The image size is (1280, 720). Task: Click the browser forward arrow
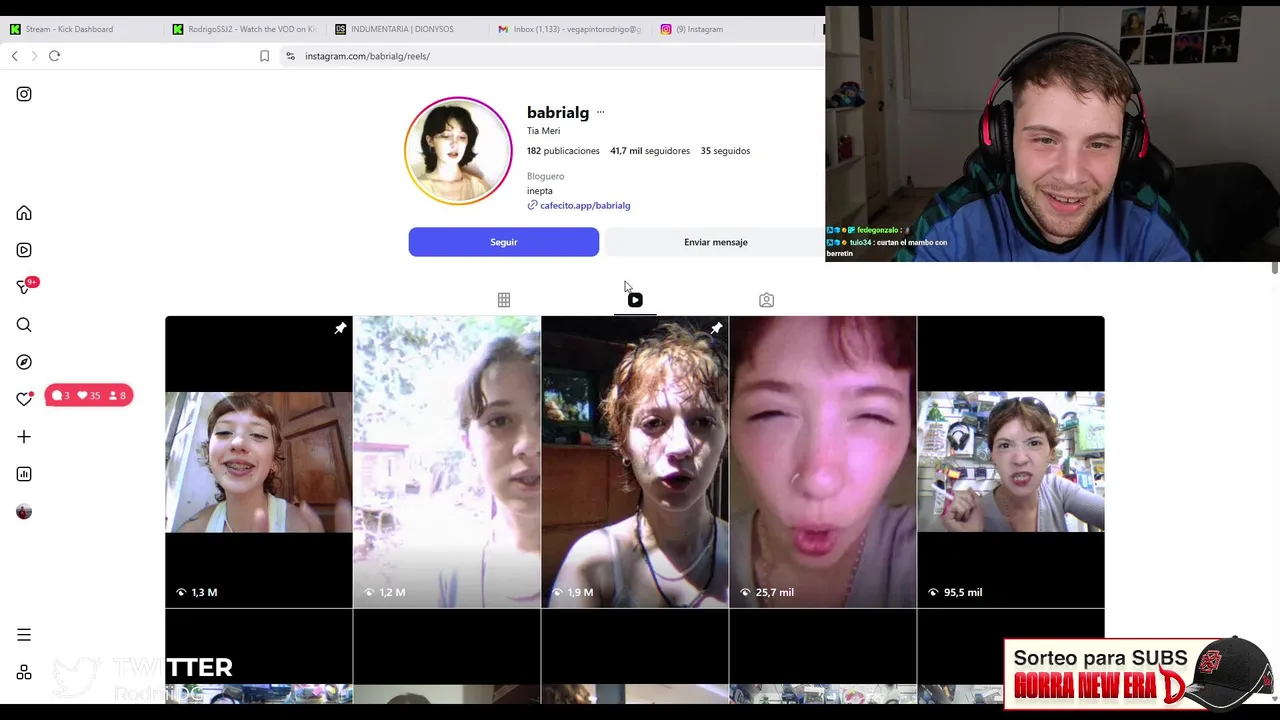[34, 56]
